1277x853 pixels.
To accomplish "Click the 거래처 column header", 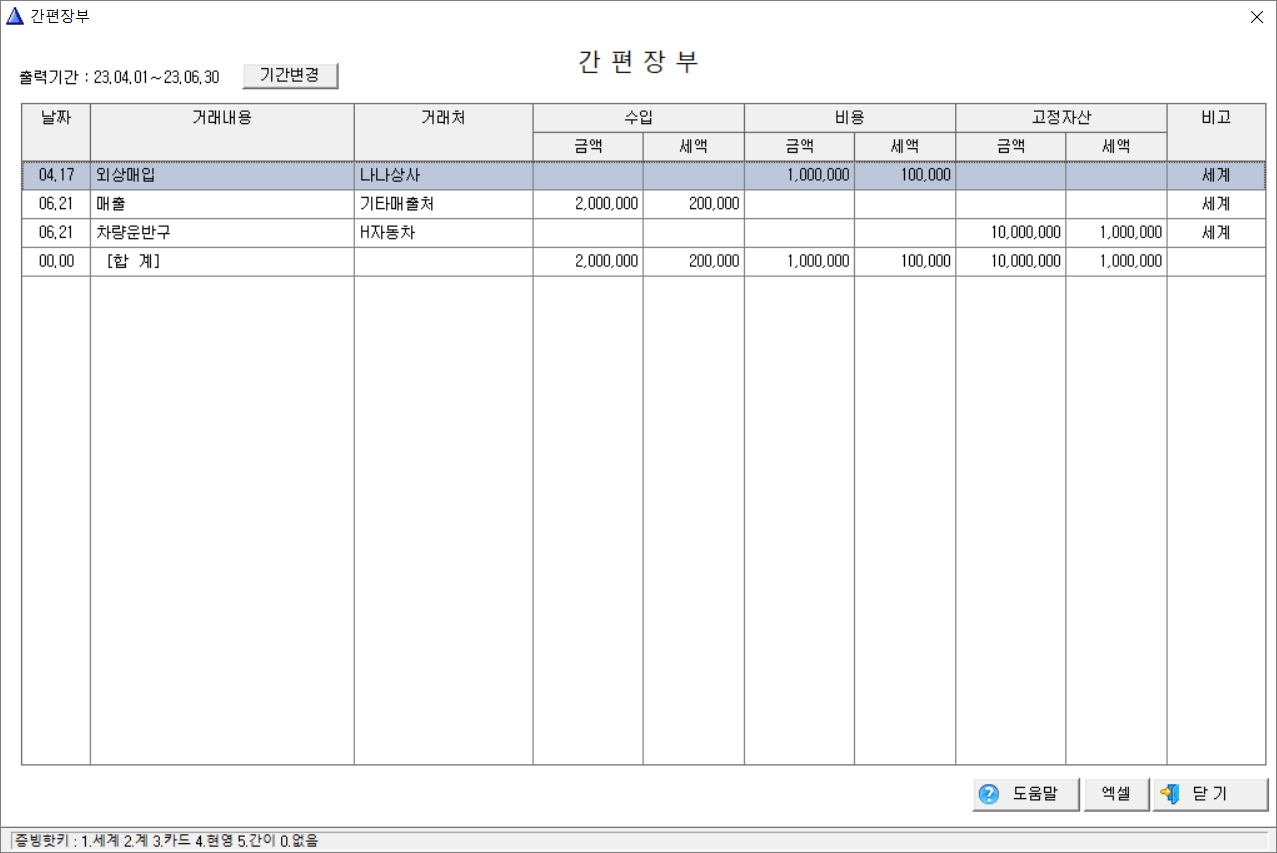I will tap(443, 131).
